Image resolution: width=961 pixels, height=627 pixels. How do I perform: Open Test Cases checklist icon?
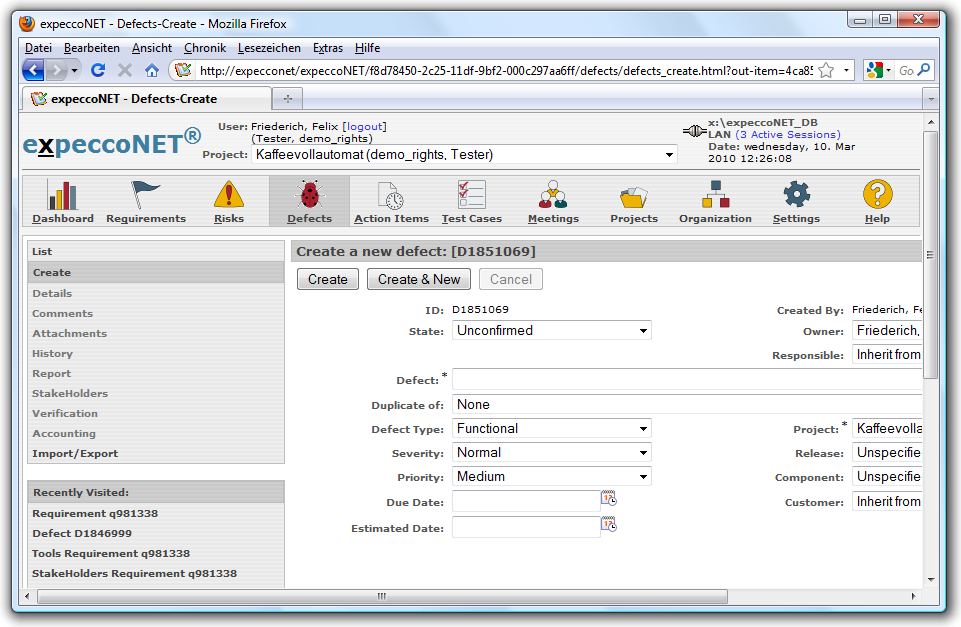click(x=471, y=195)
